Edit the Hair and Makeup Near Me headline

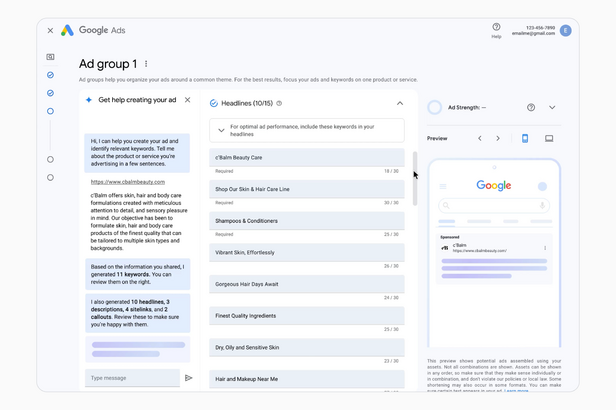(x=307, y=379)
